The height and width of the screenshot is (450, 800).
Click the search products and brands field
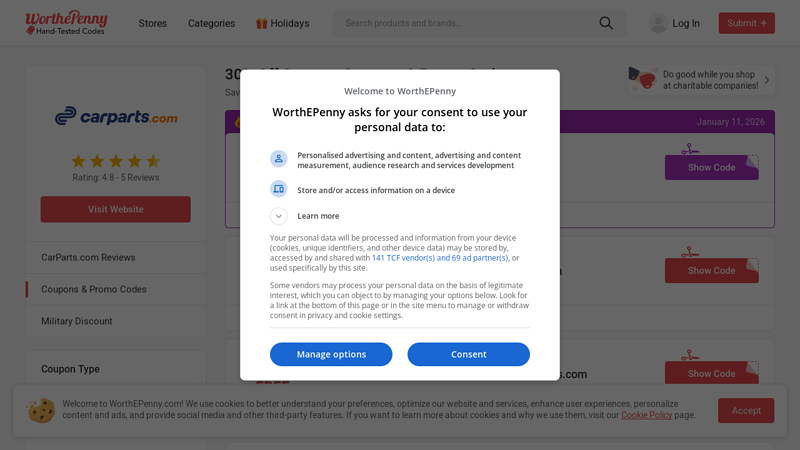[465, 23]
